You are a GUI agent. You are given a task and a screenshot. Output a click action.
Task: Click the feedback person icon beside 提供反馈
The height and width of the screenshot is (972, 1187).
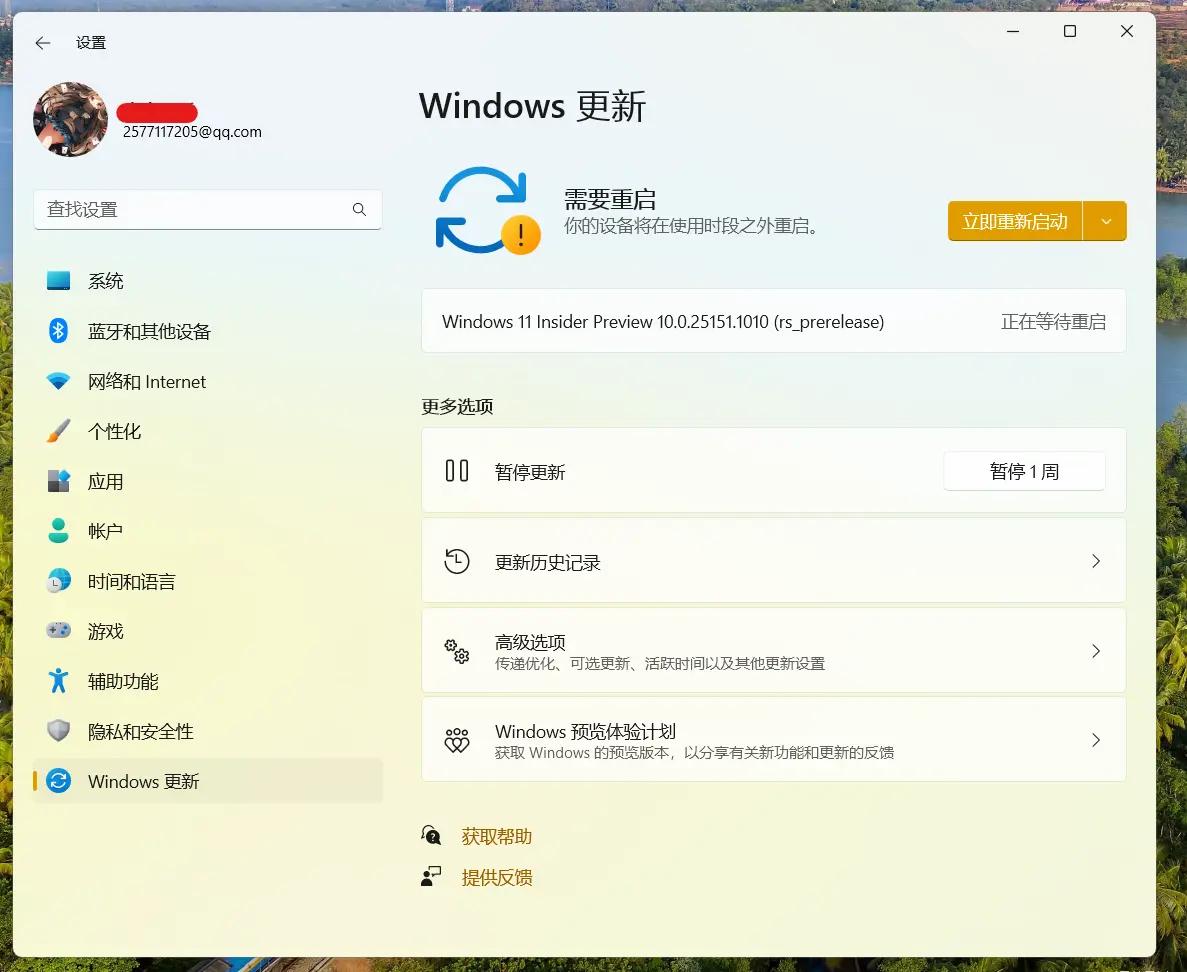click(x=431, y=876)
